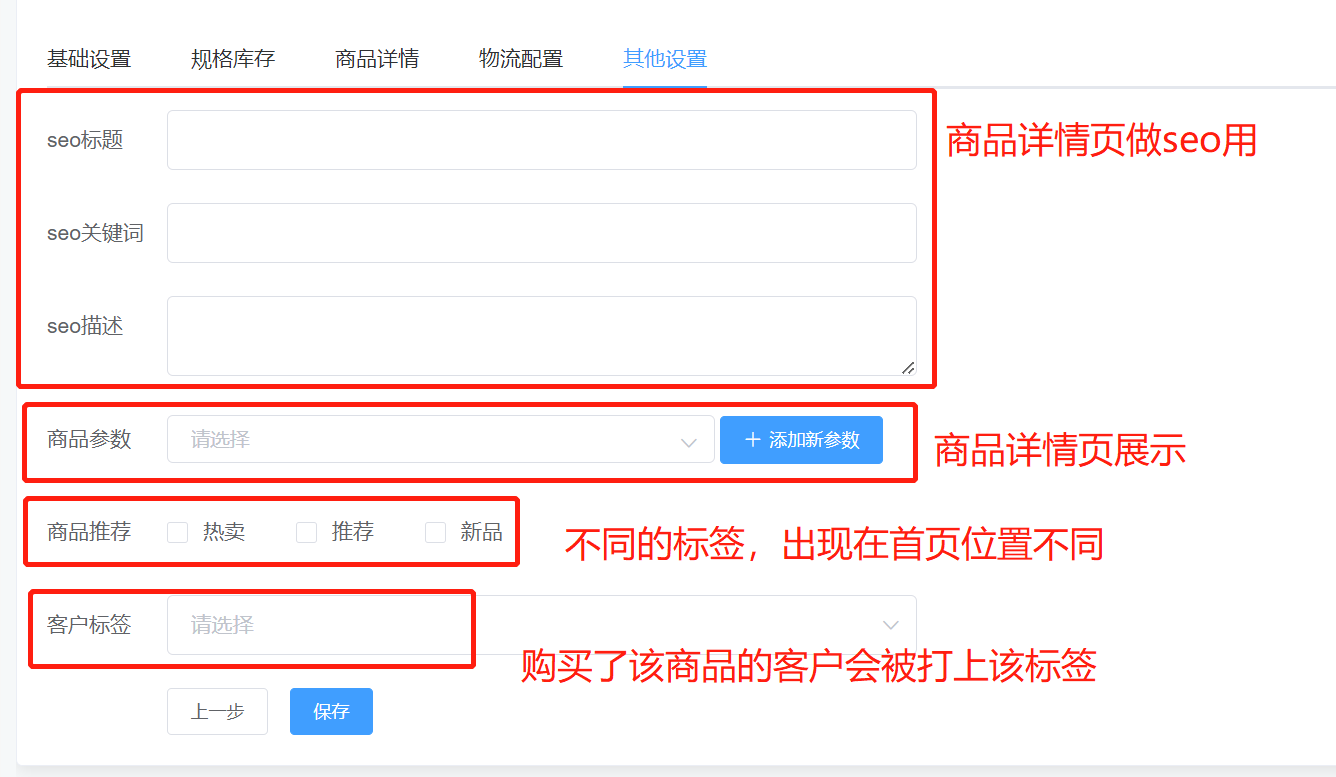The width and height of the screenshot is (1336, 777).
Task: Tick the 新品 checkbox
Action: click(x=435, y=531)
